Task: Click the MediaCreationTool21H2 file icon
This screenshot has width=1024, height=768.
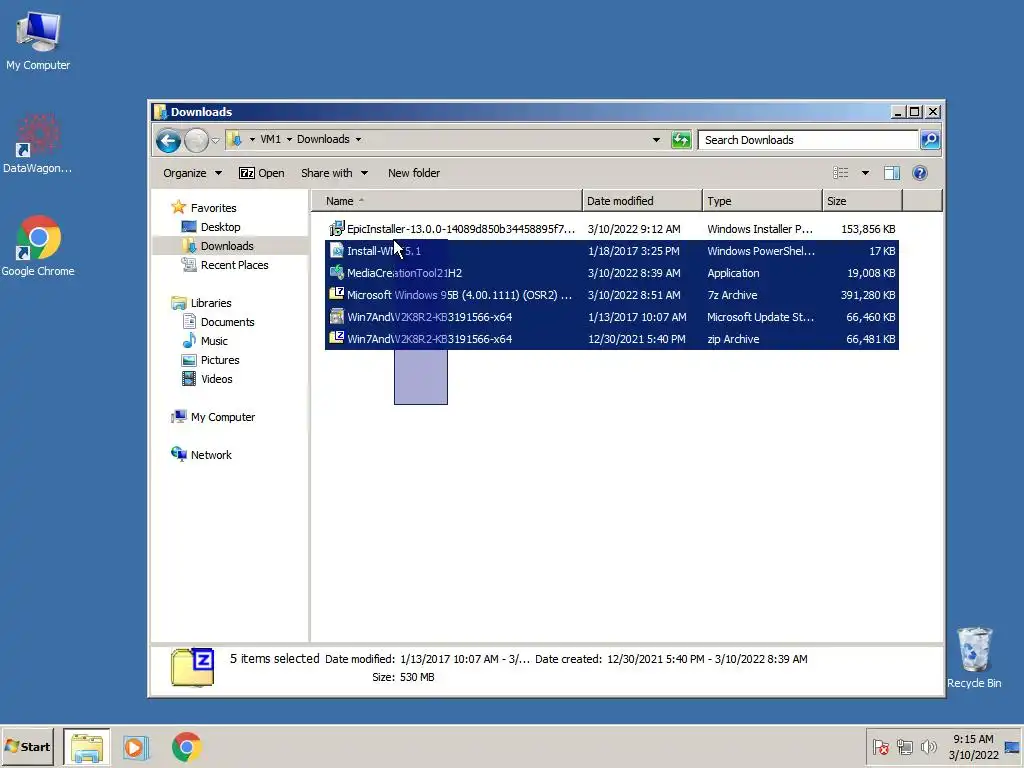Action: (336, 273)
